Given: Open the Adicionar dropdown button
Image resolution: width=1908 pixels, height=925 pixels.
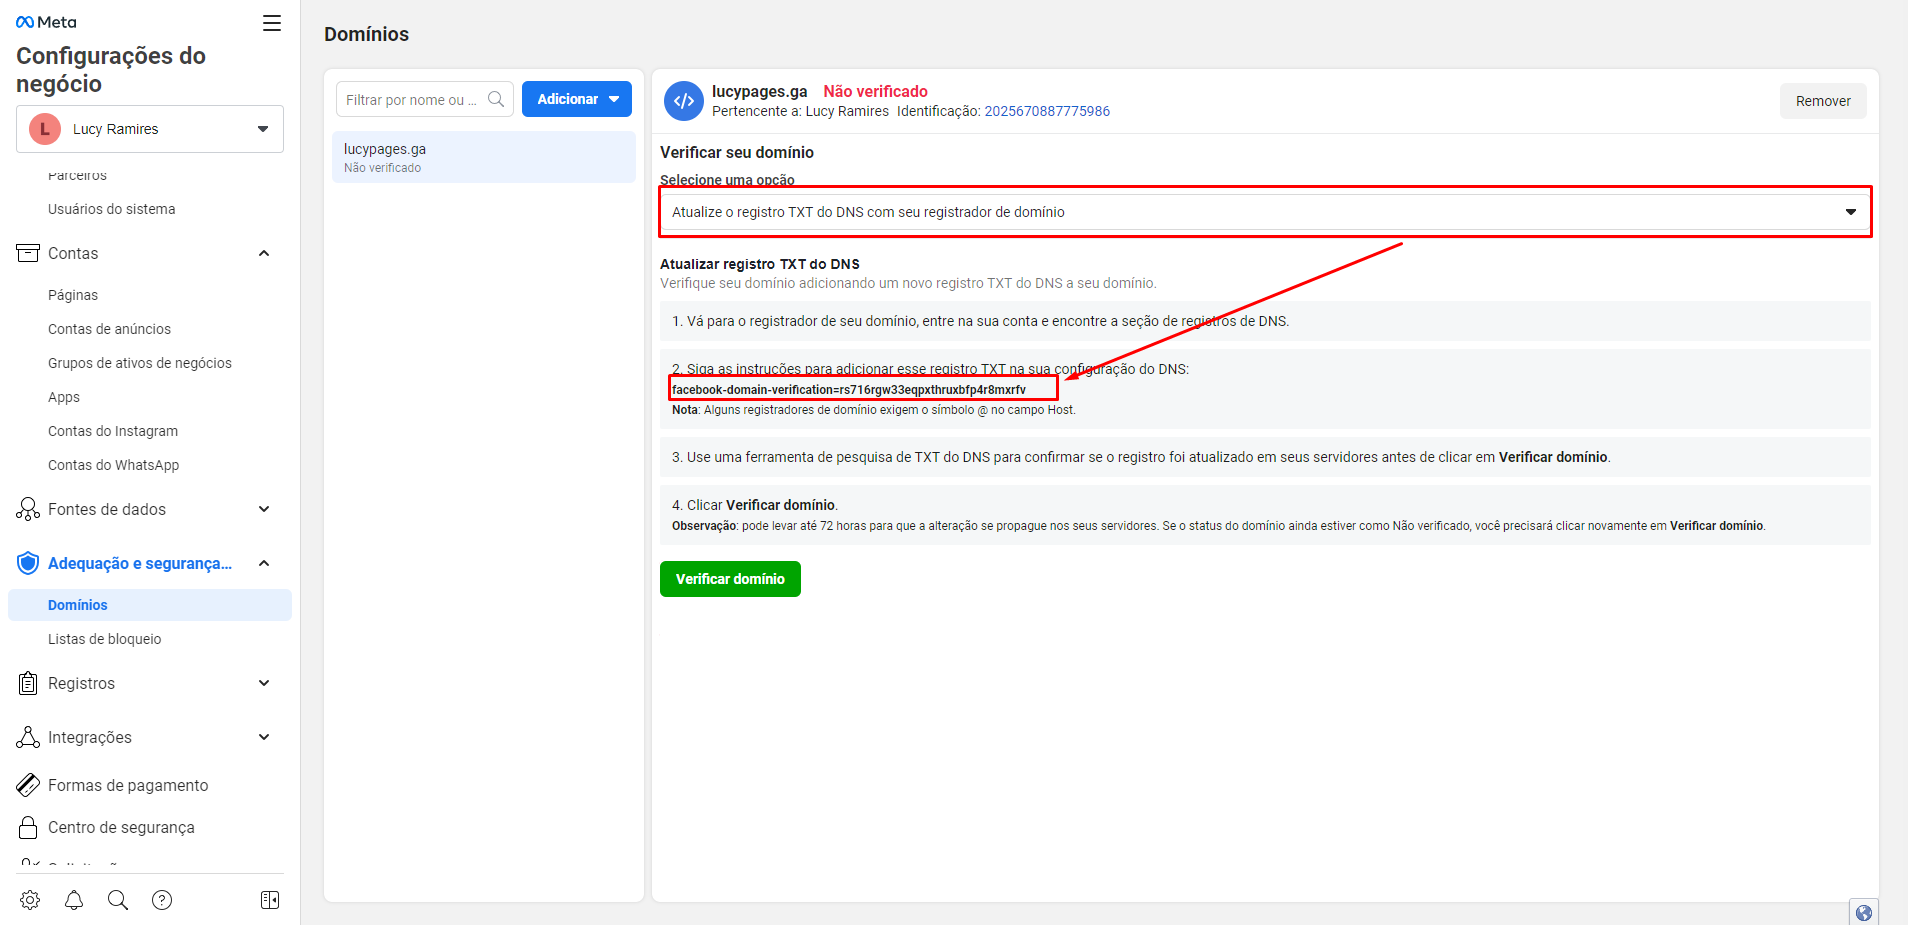Looking at the screenshot, I should pos(577,99).
